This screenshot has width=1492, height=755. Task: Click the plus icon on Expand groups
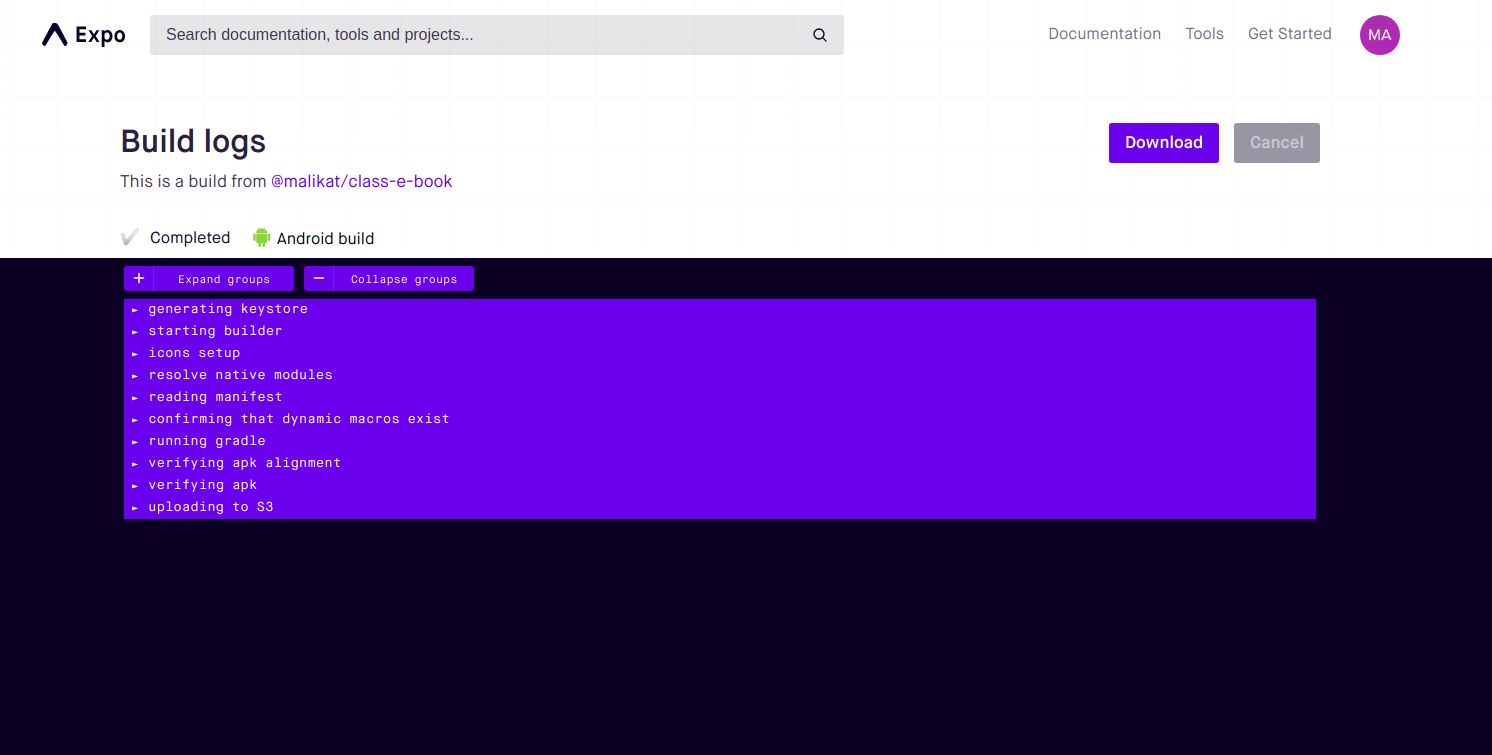click(139, 278)
